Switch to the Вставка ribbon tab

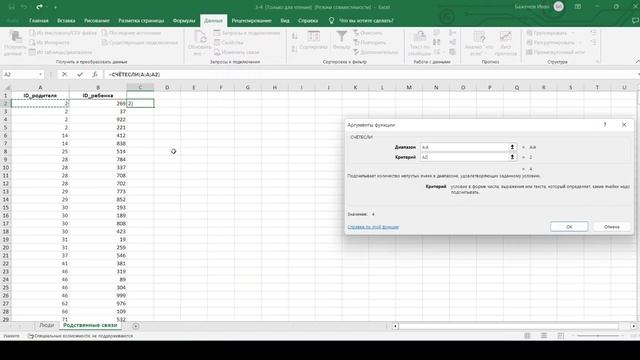coord(66,20)
